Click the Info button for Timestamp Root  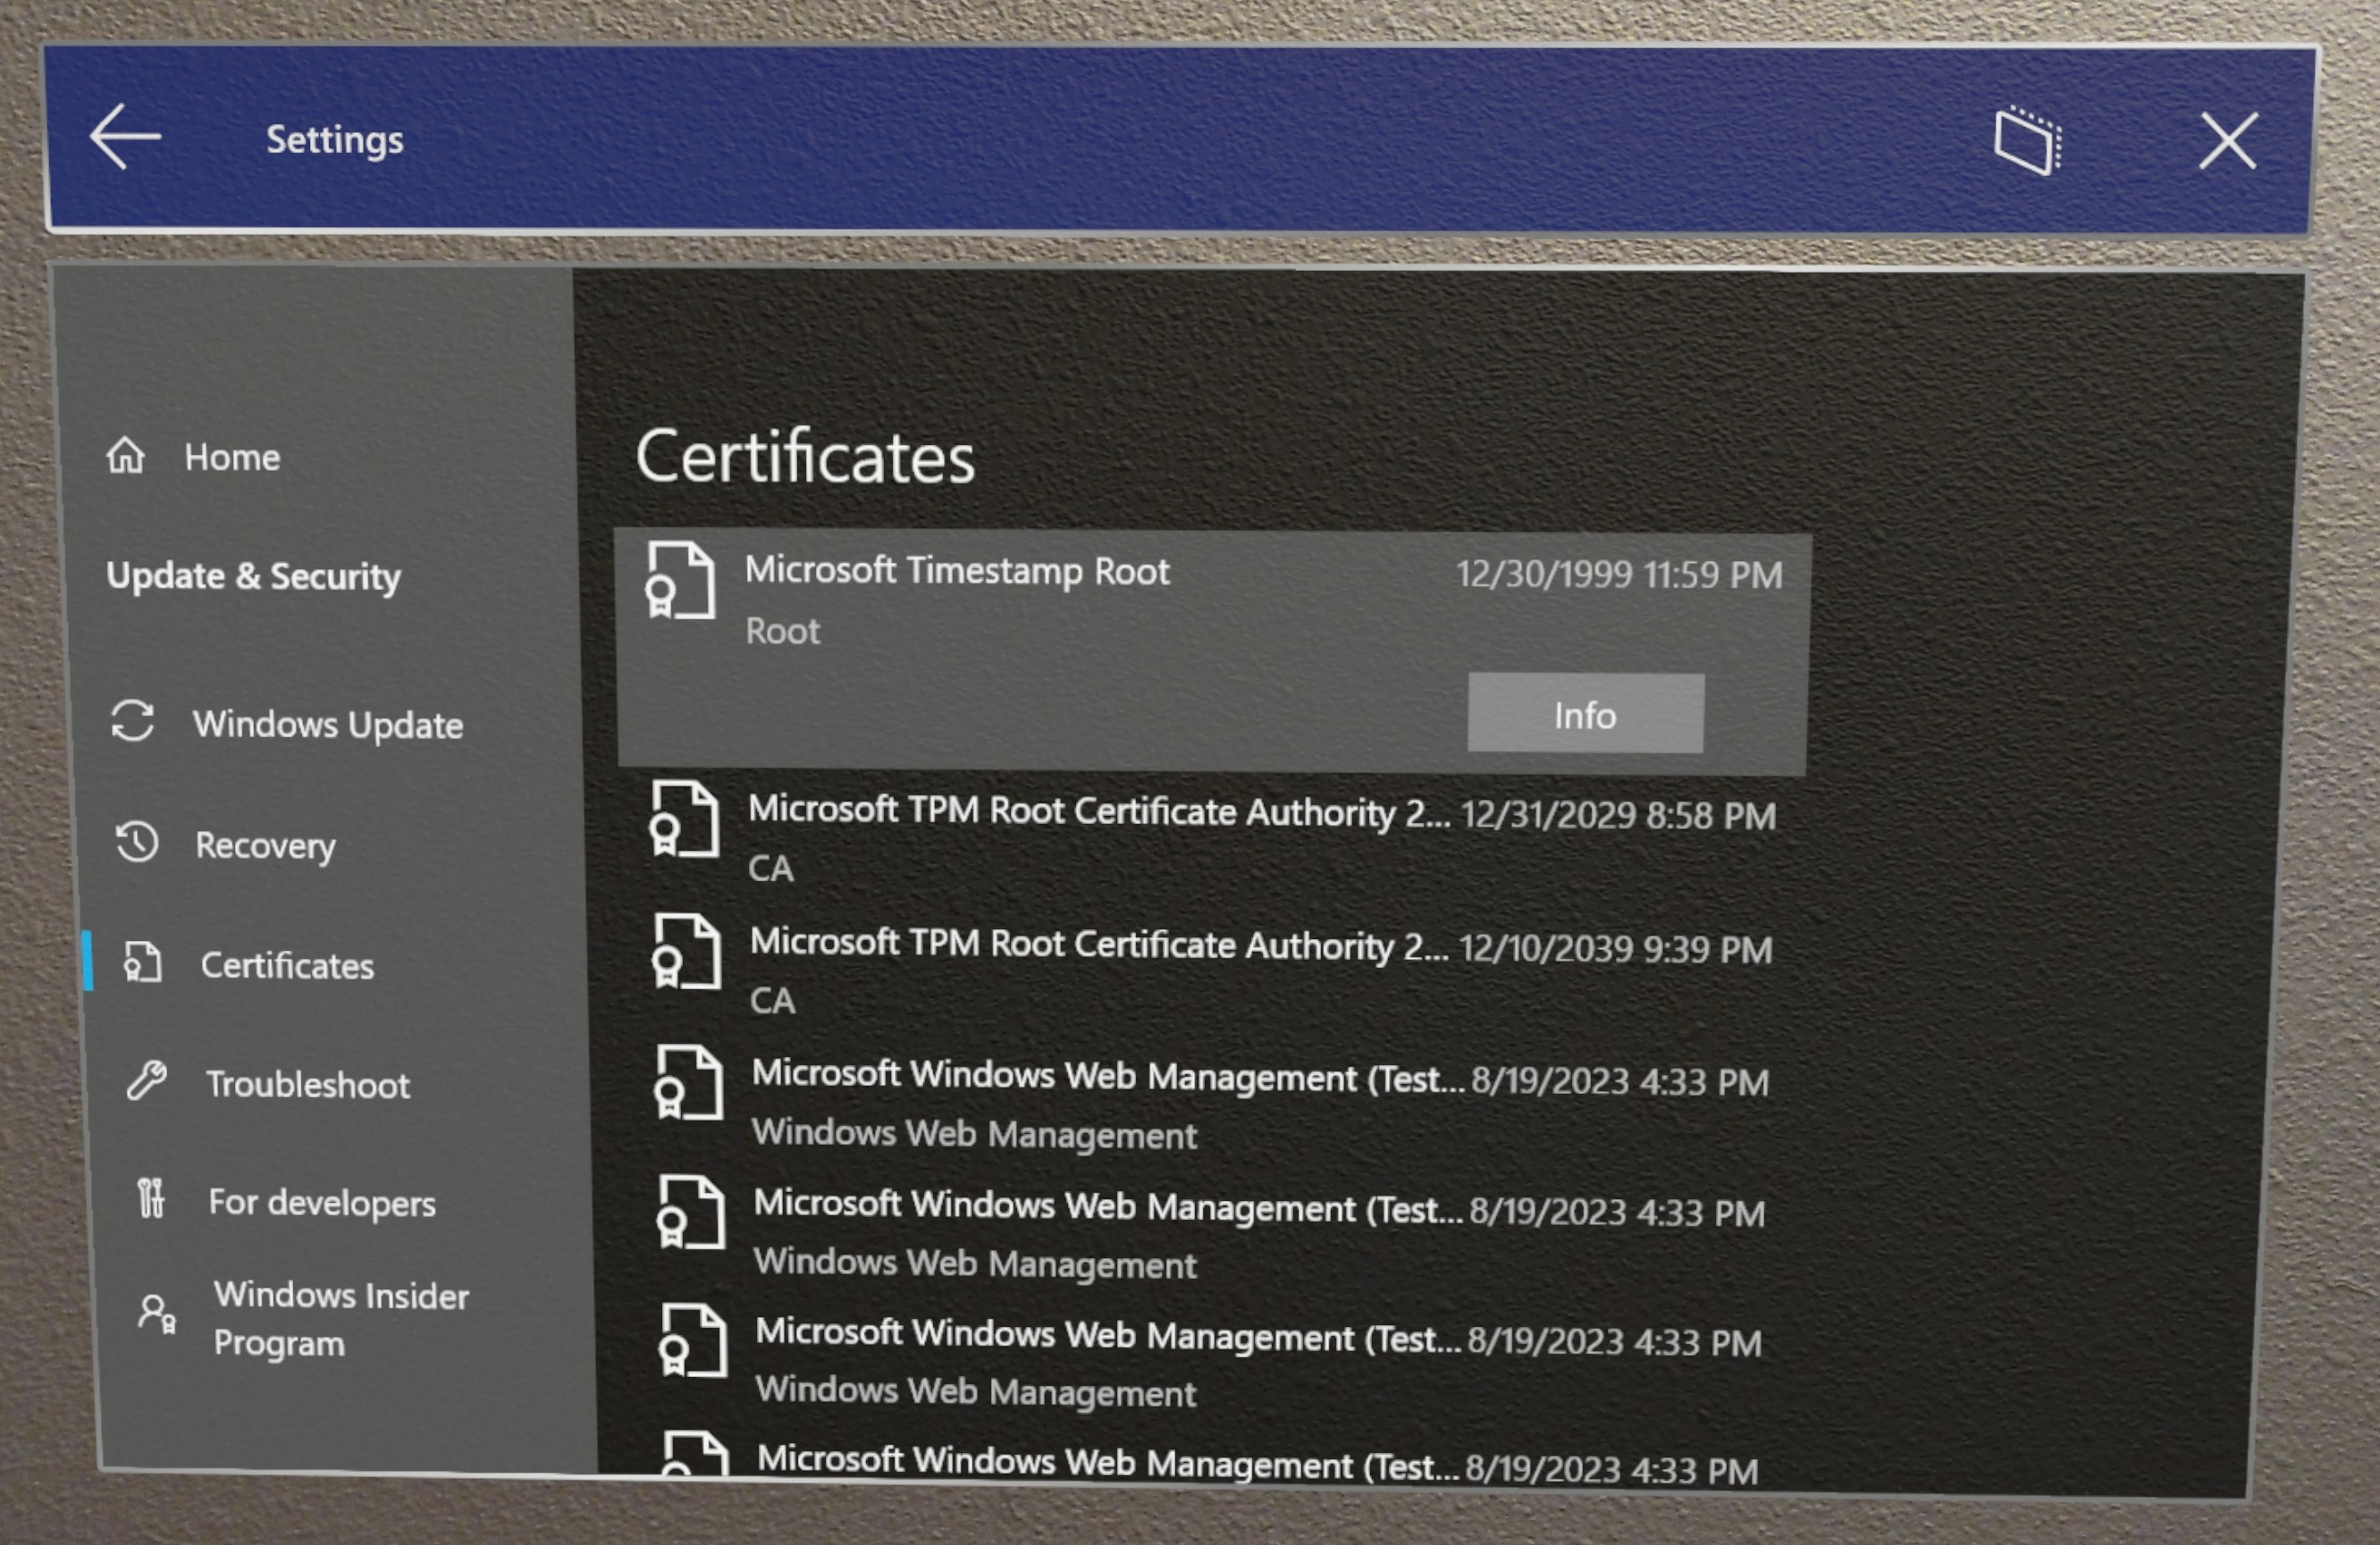click(1582, 714)
